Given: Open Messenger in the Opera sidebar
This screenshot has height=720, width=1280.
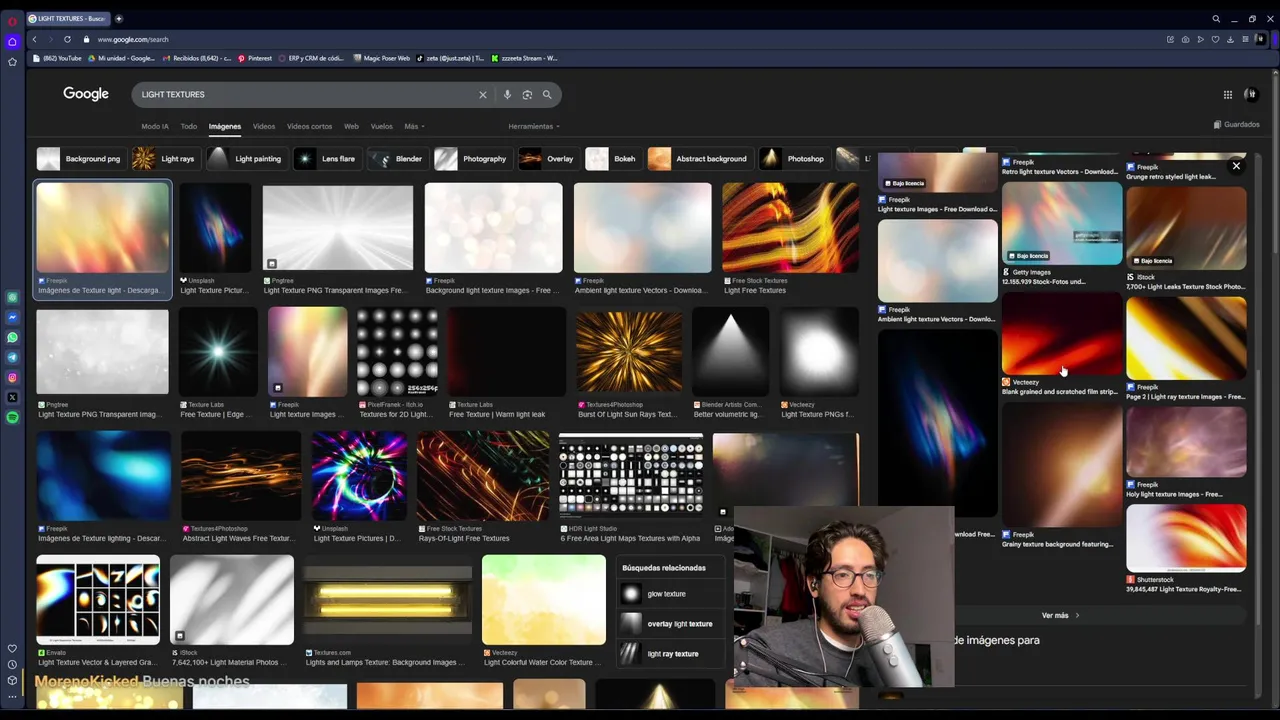Looking at the screenshot, I should pyautogui.click(x=12, y=317).
